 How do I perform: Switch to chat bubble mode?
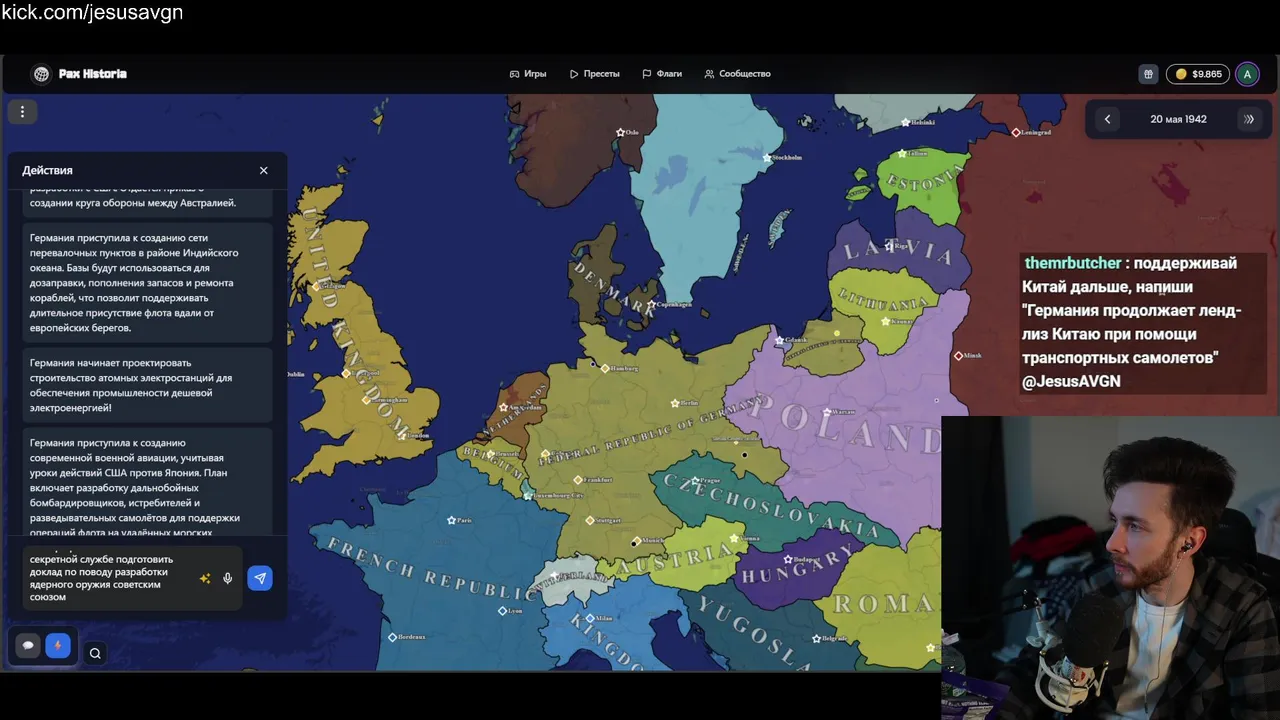click(28, 645)
